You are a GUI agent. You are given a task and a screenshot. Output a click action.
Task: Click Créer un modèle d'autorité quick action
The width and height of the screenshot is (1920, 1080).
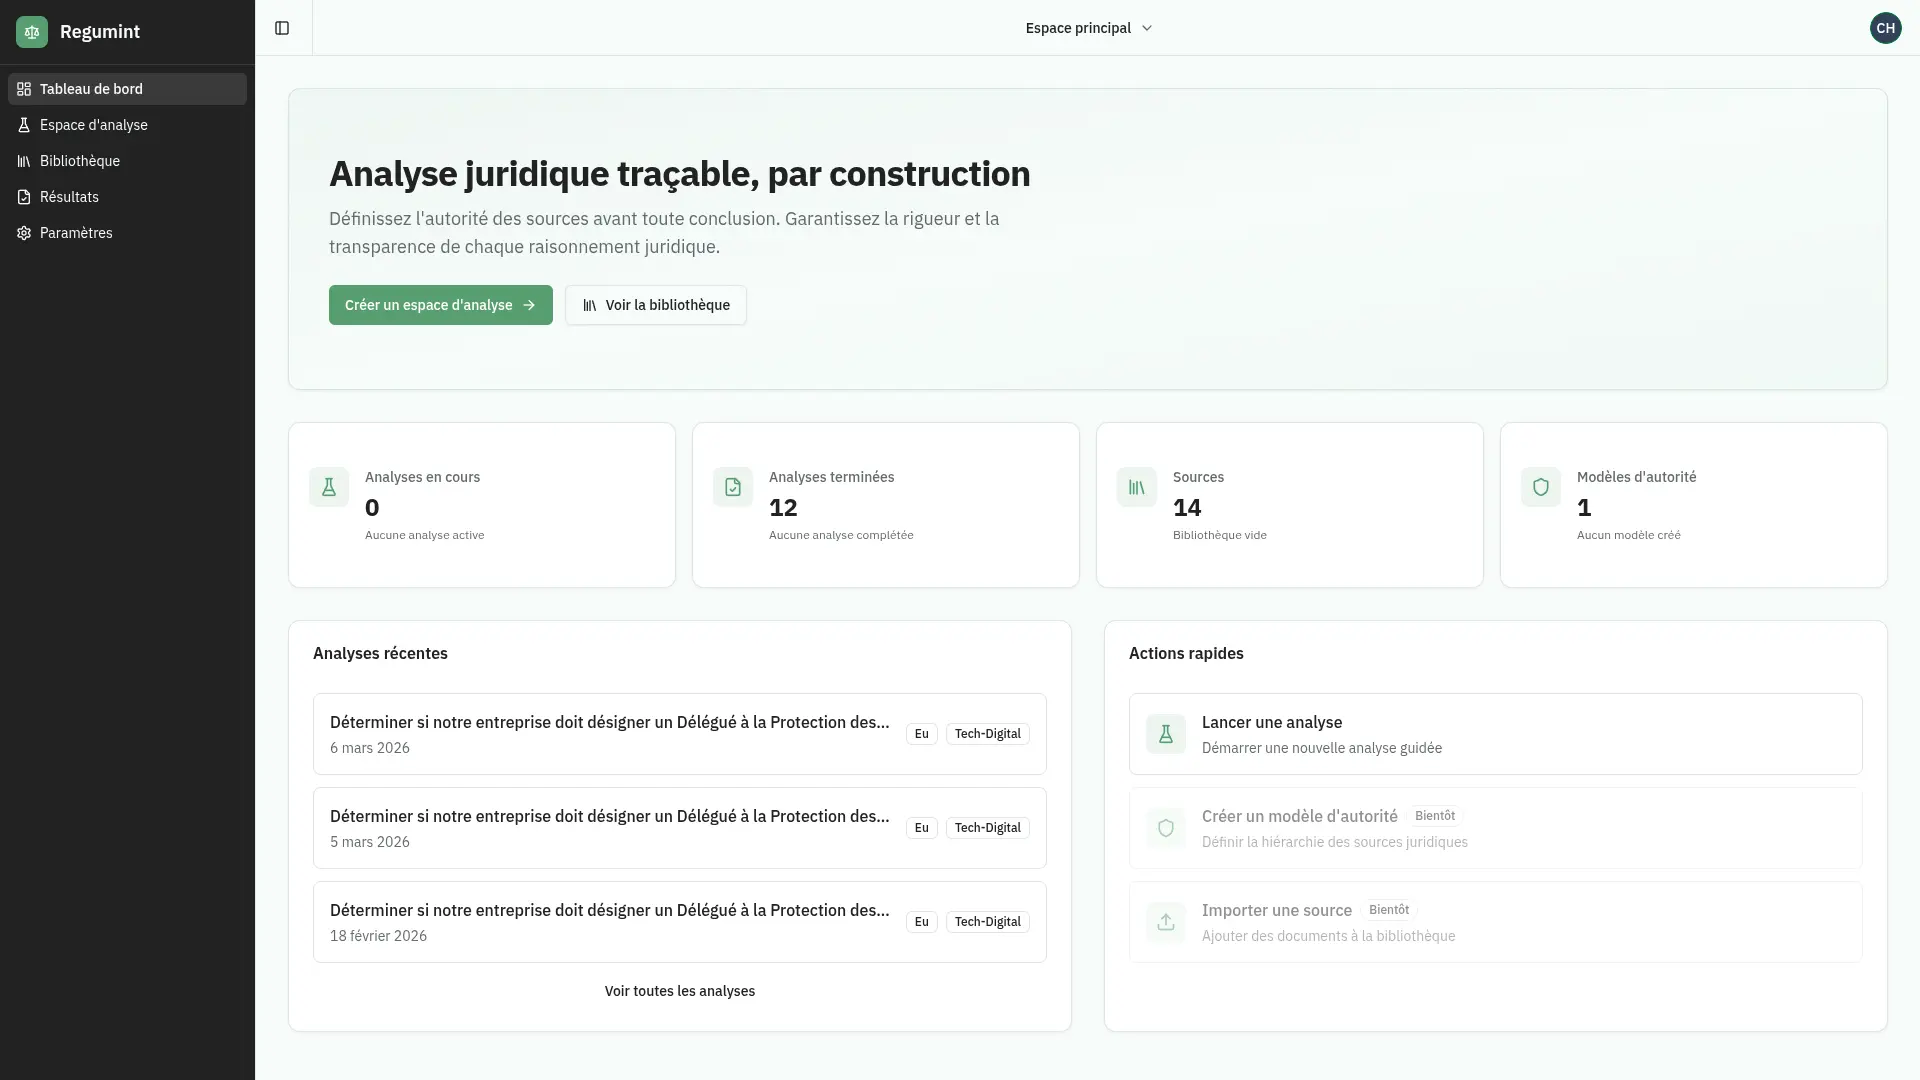1496,828
